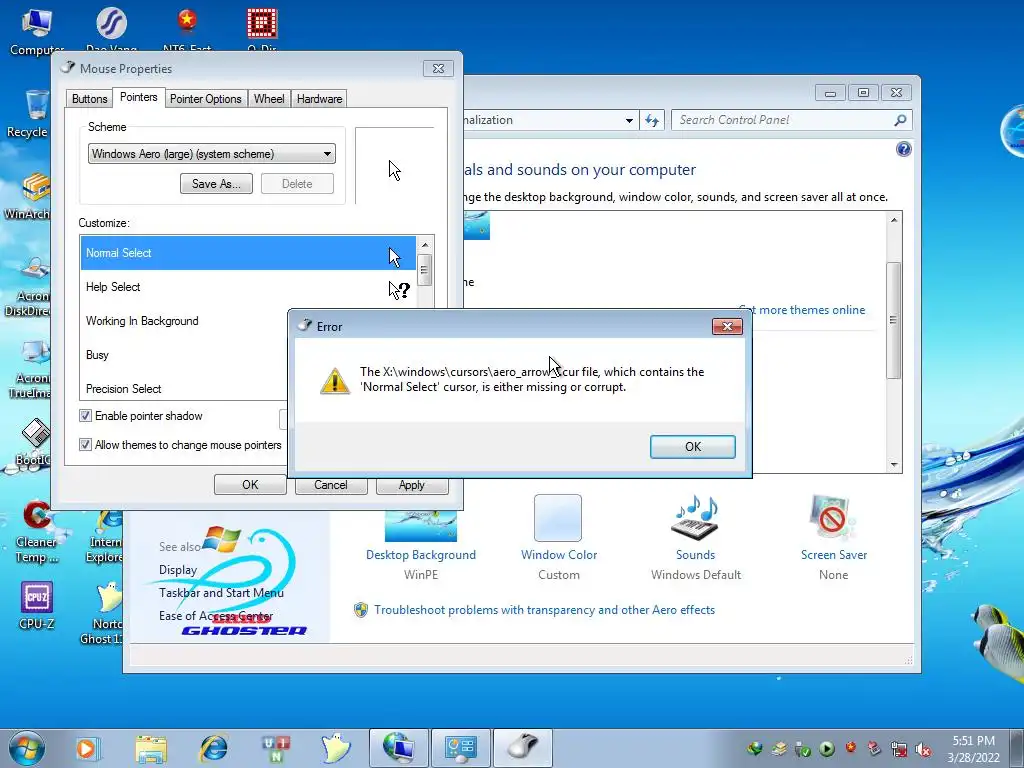Click the muted volume tray icon
Screen dimensions: 1024x768
pyautogui.click(x=923, y=749)
